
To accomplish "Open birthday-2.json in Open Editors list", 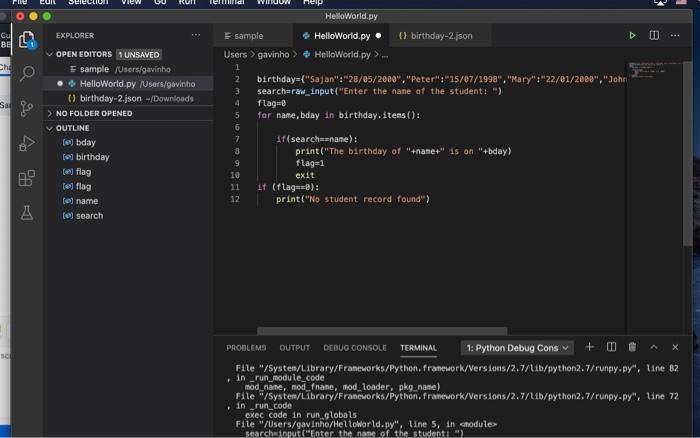I will 128,98.
